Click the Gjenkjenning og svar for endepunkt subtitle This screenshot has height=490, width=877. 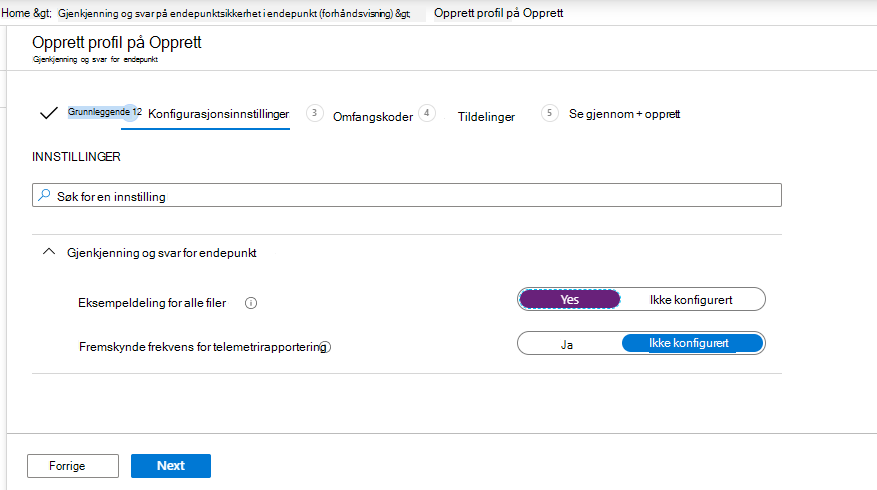95,59
